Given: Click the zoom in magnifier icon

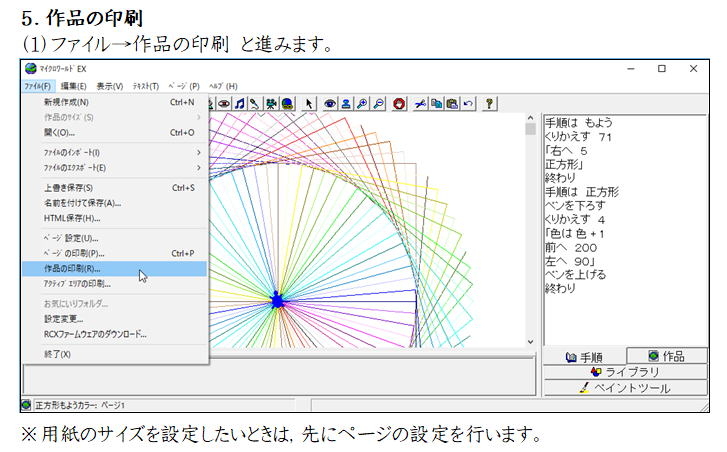Looking at the screenshot, I should (x=362, y=104).
